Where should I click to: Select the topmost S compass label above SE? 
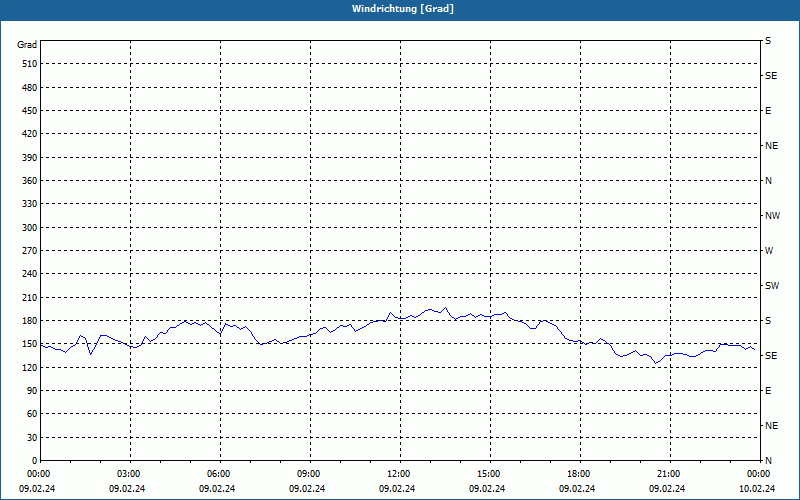point(768,41)
